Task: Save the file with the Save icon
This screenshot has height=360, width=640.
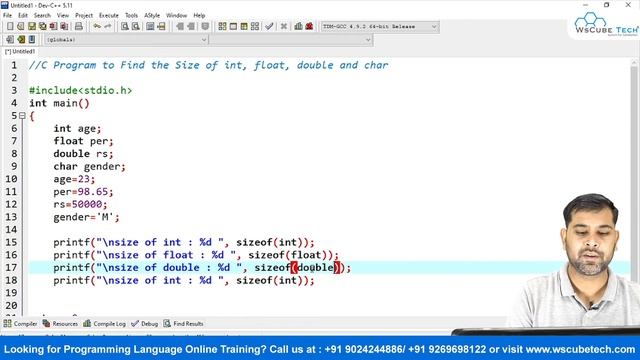Action: 31,27
